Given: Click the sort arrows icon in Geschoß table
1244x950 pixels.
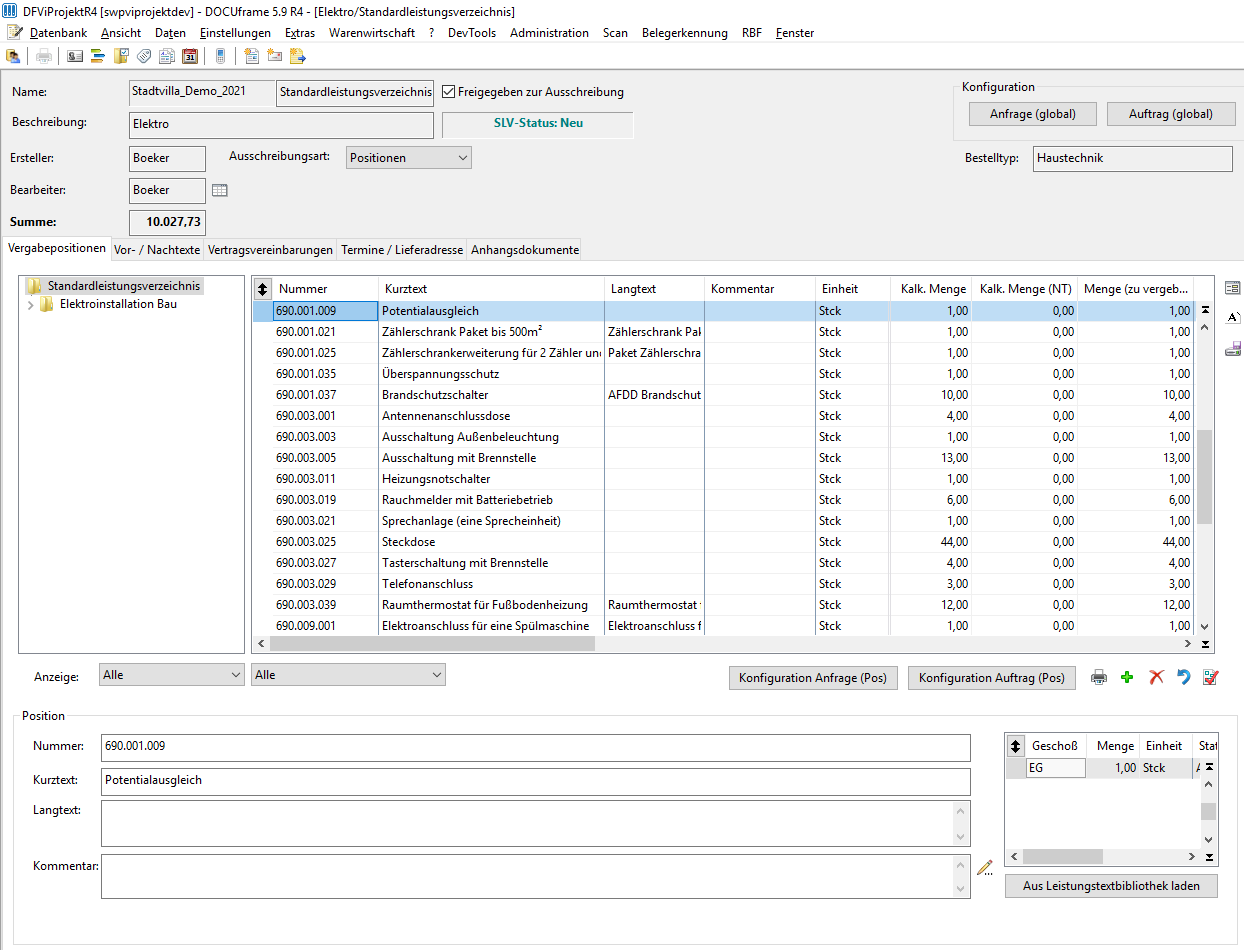Looking at the screenshot, I should click(1016, 746).
